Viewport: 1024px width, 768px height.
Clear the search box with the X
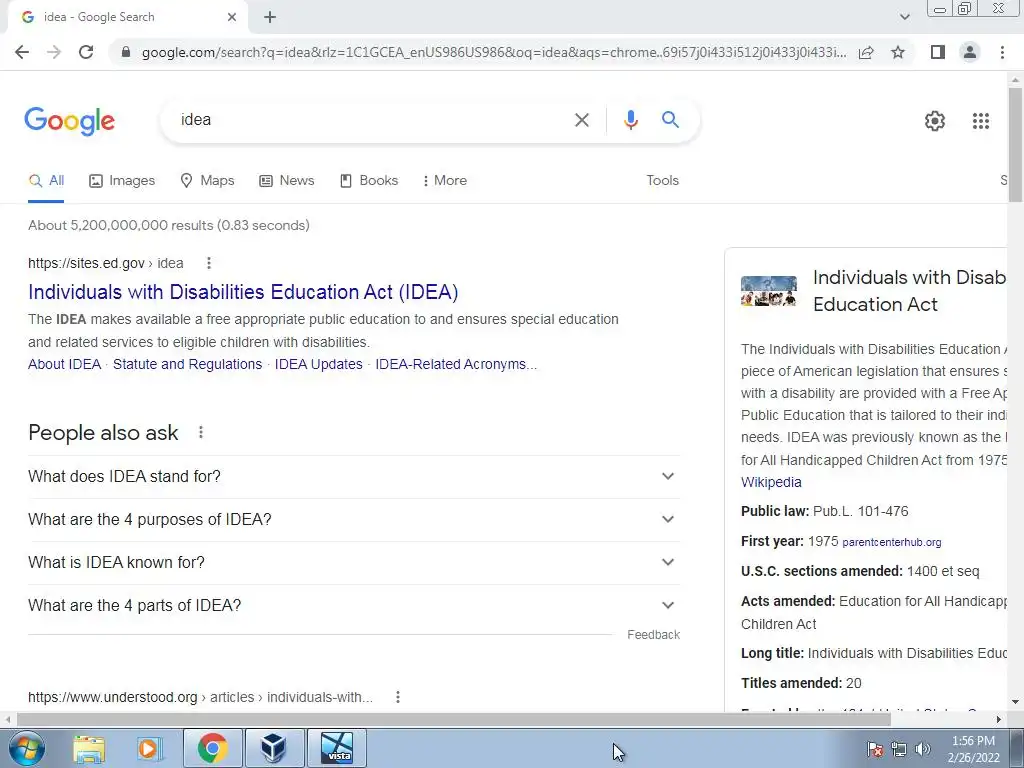click(x=581, y=120)
